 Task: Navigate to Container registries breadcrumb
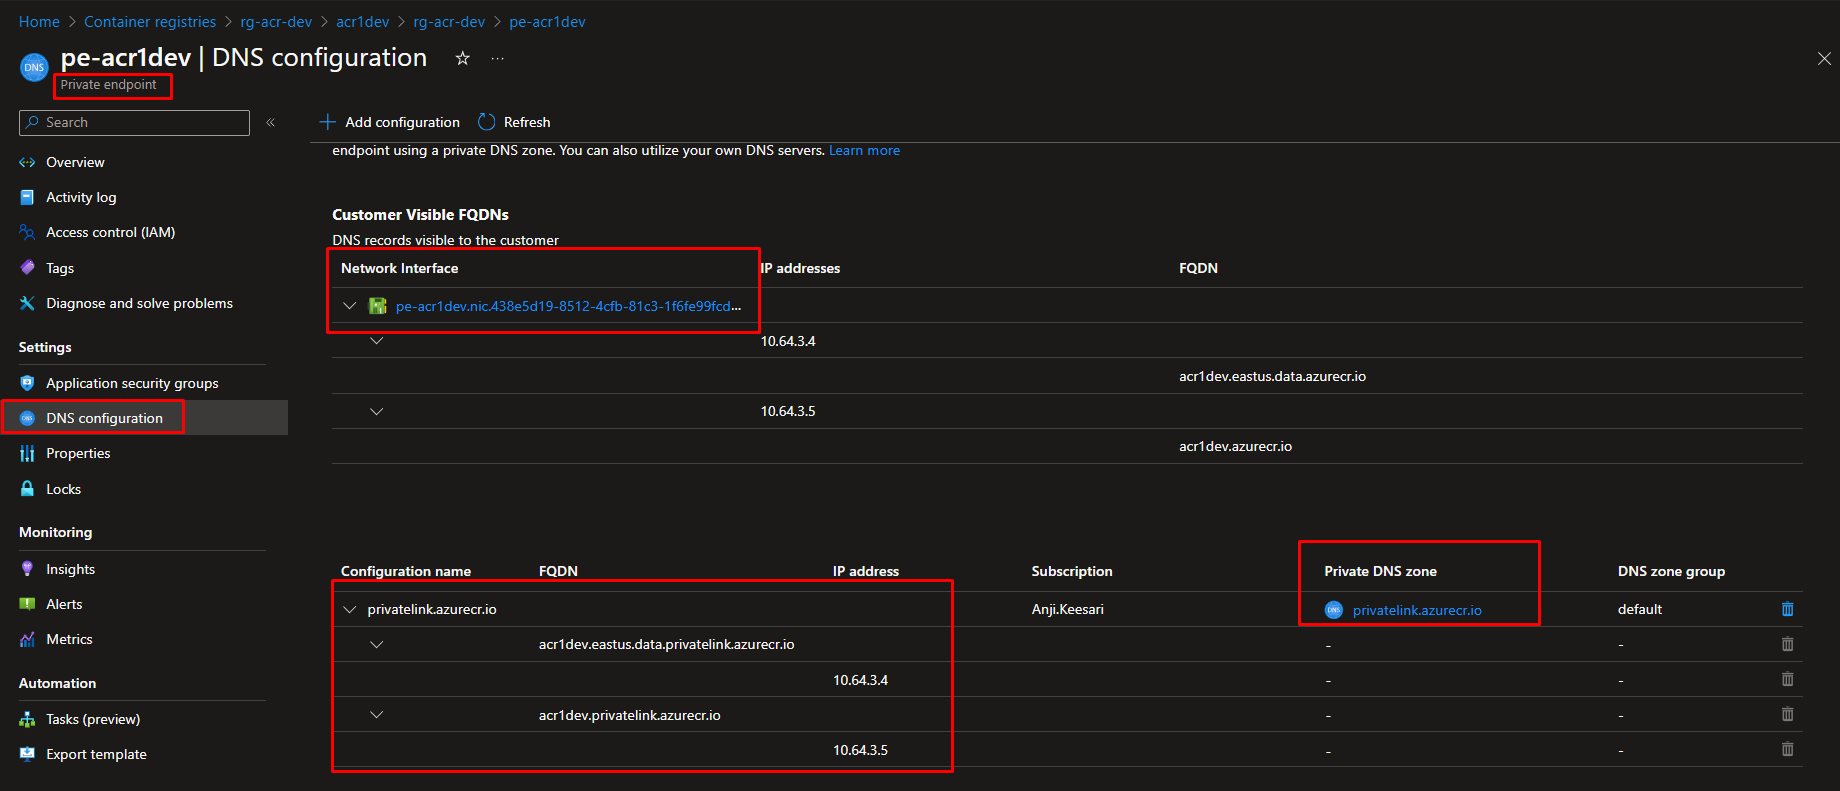[x=150, y=22]
